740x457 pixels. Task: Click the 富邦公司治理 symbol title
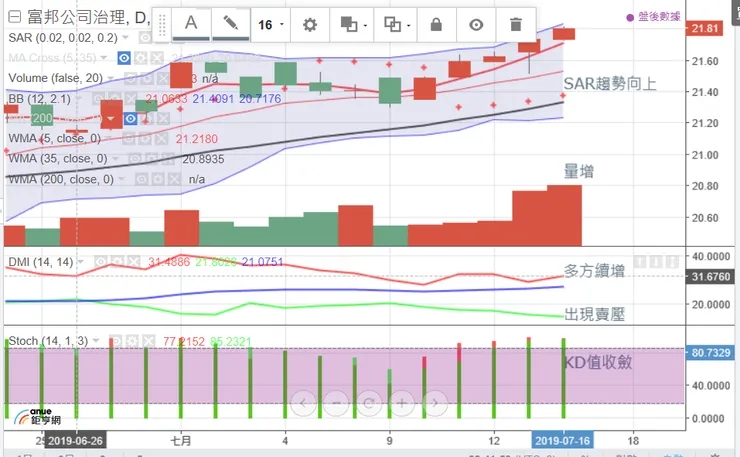[76, 17]
